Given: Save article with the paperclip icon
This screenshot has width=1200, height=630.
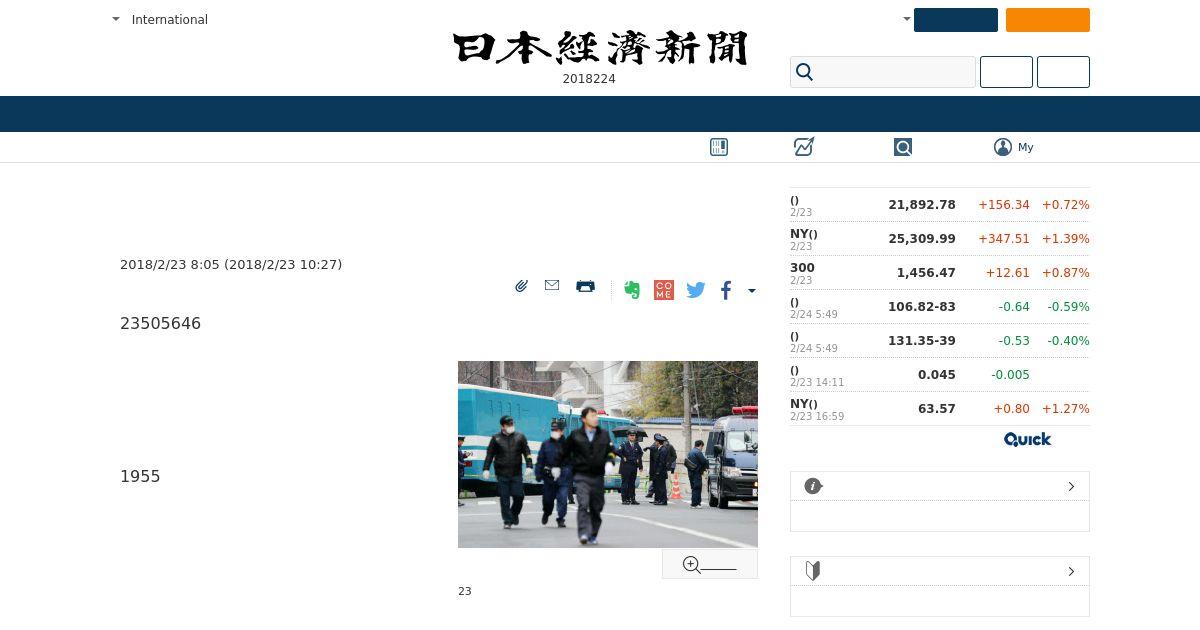Looking at the screenshot, I should click(521, 286).
